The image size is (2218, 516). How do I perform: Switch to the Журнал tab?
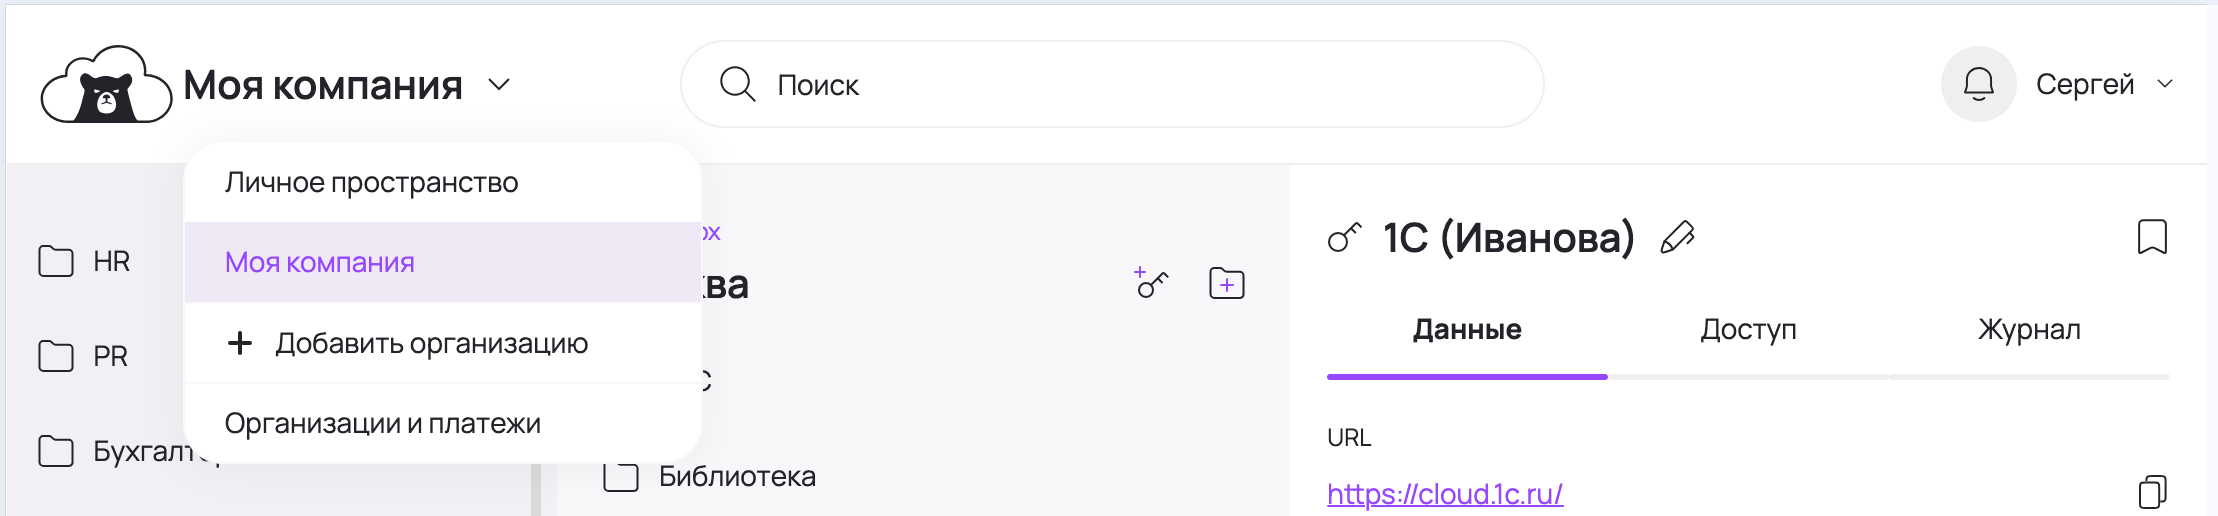click(2029, 329)
